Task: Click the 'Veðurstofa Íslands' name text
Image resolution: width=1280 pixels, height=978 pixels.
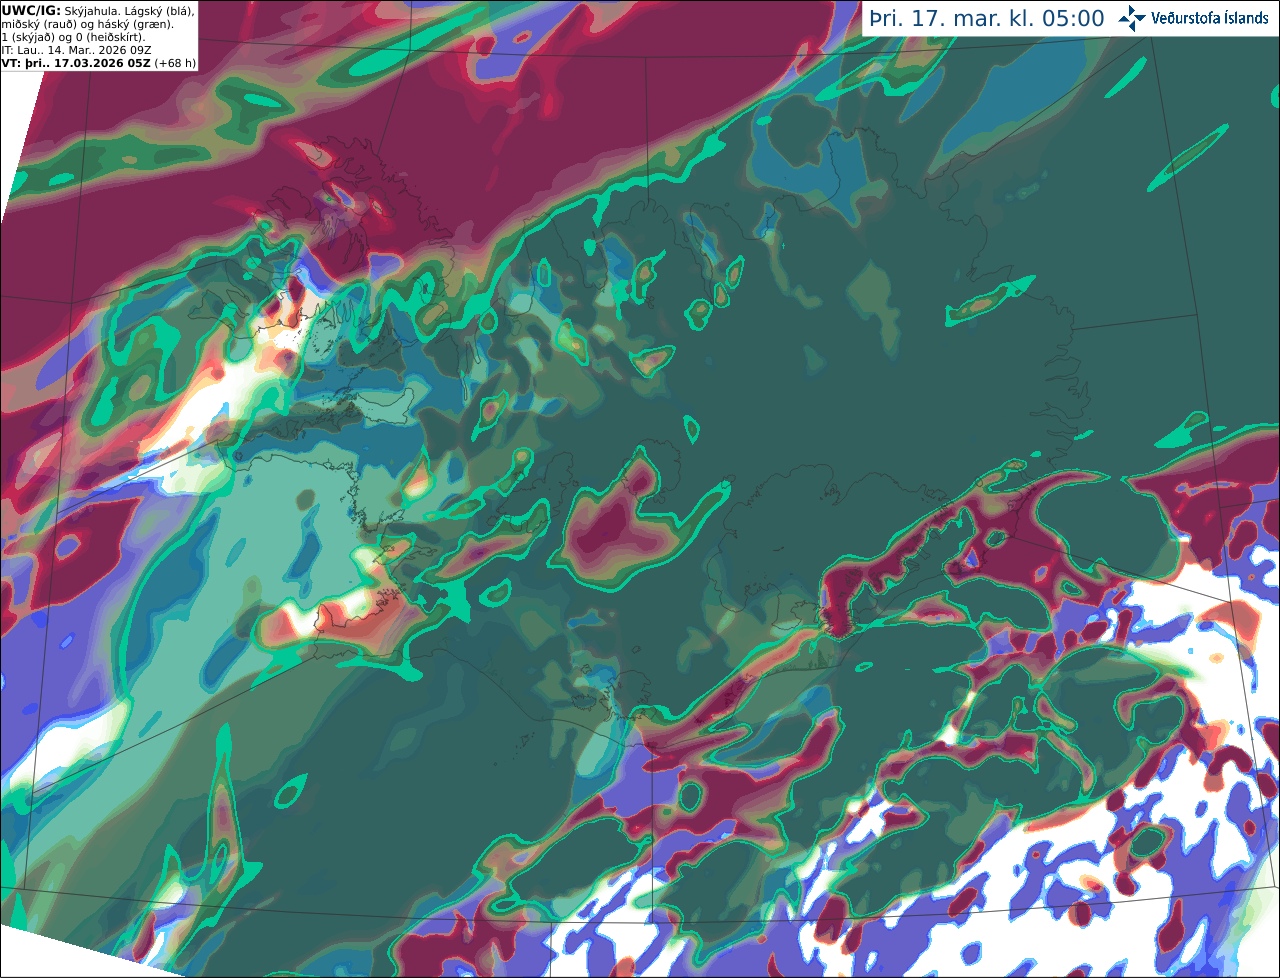Action: coord(1210,18)
